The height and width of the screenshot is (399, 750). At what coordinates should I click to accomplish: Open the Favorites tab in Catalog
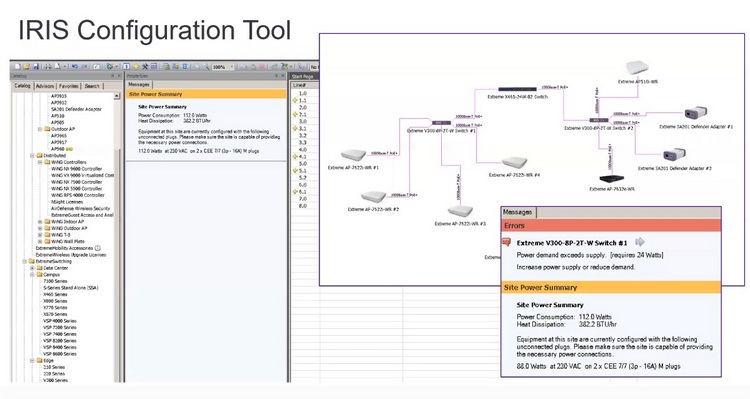68,86
